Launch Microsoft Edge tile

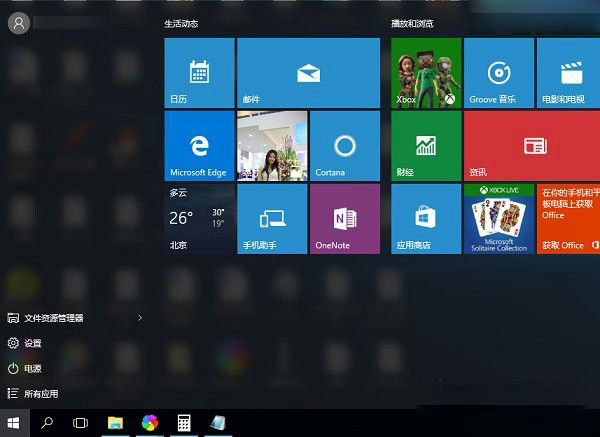[199, 146]
